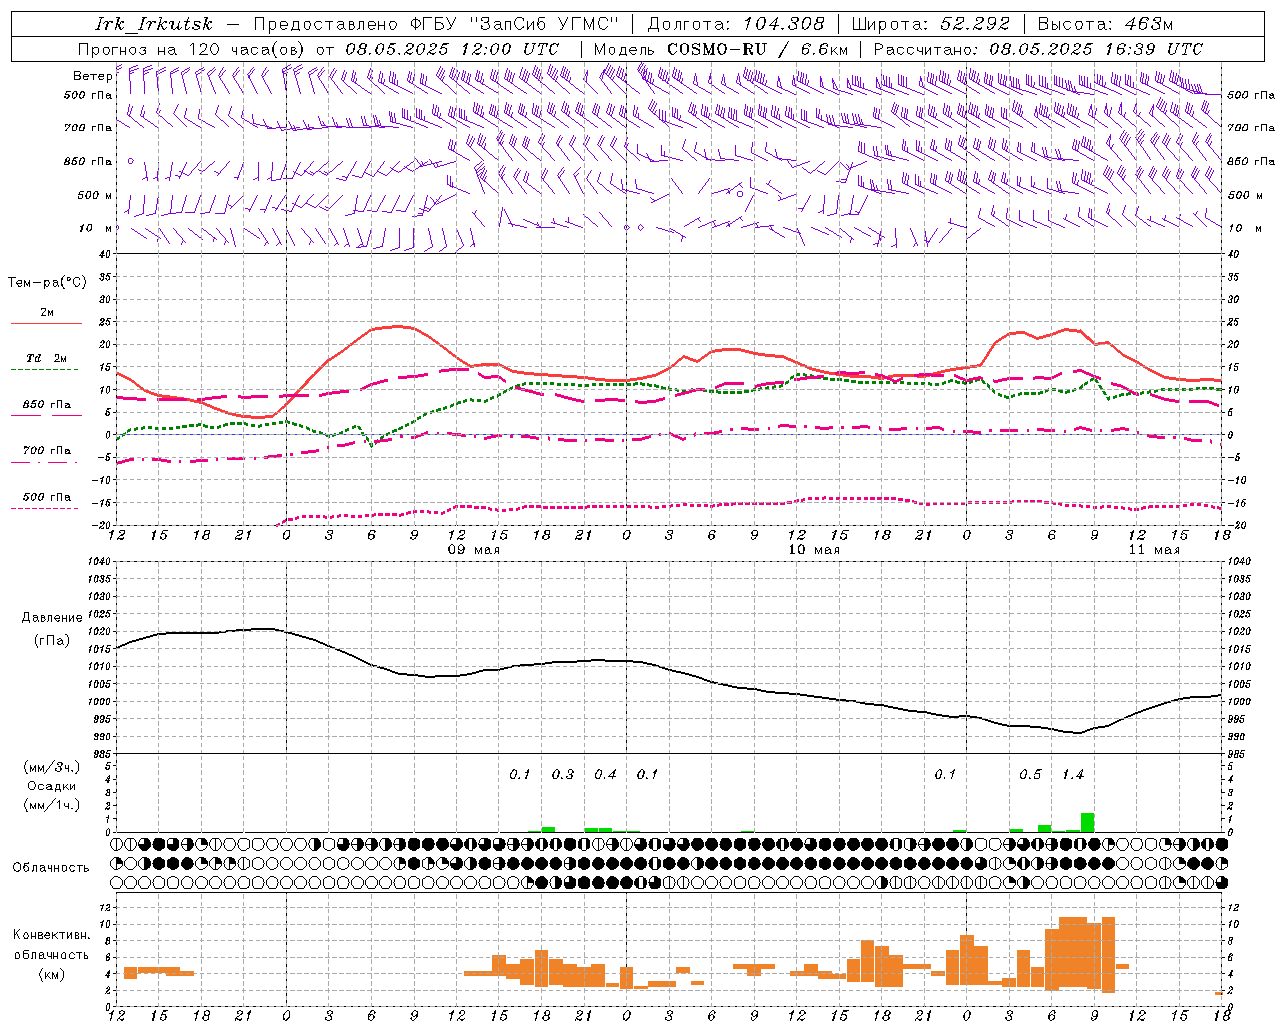Screen dimensions: 1280x1024
Task: Click the 700 гПа temperature legend entry
Action: [46, 451]
